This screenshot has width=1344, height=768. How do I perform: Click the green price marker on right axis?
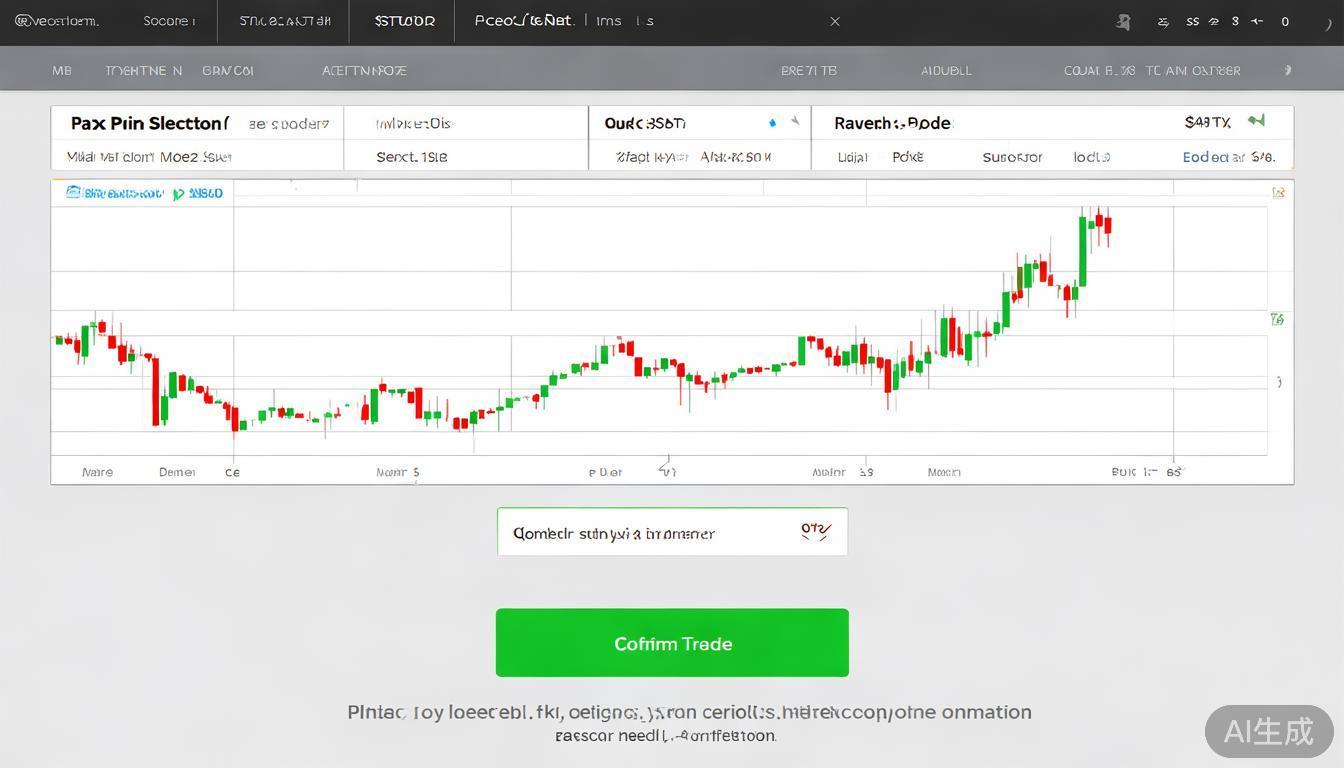[1277, 320]
